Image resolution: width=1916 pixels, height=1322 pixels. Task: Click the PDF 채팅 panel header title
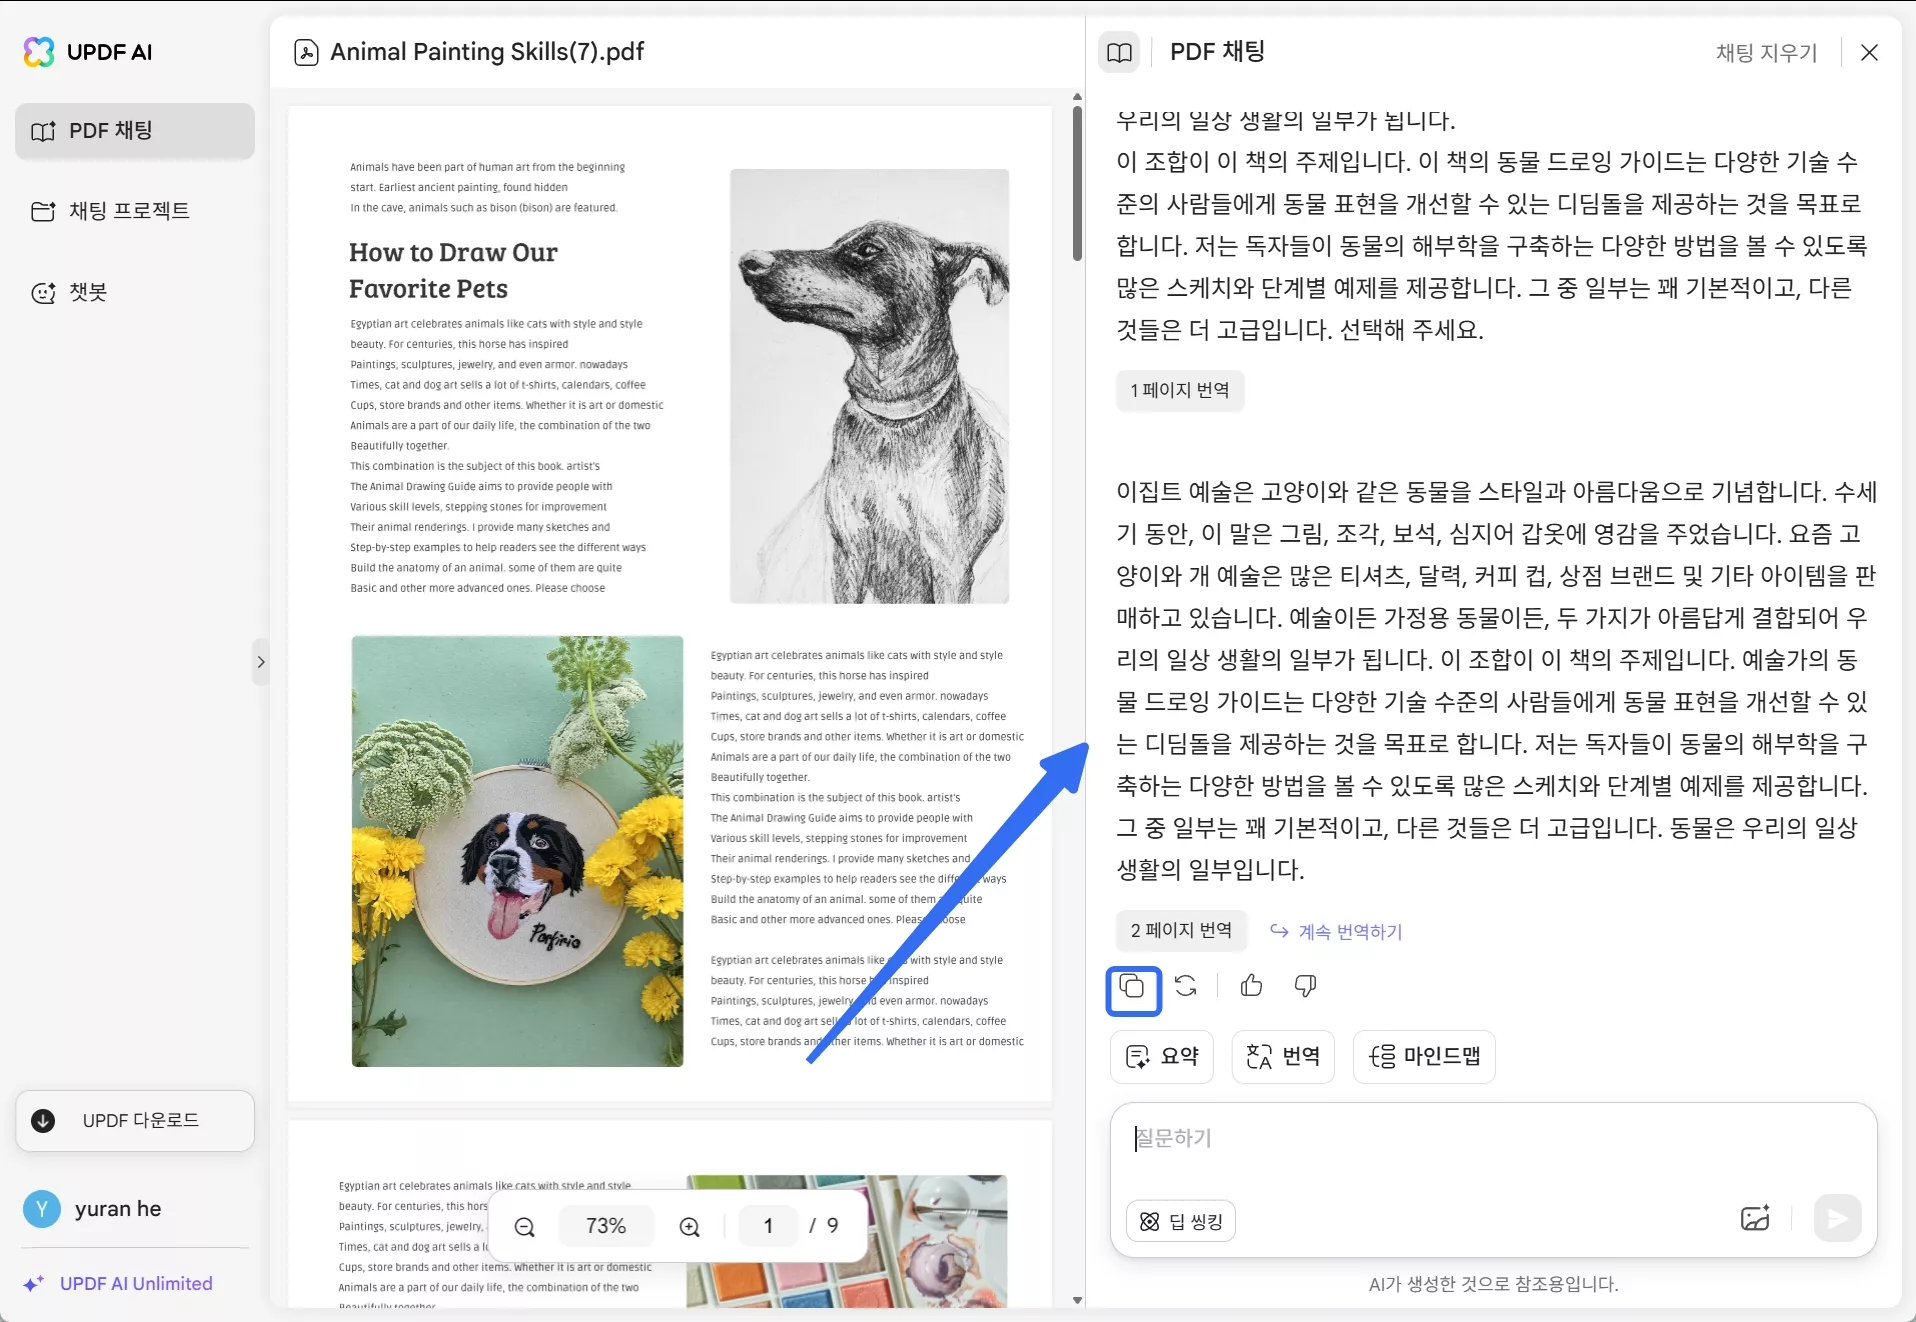(1217, 52)
